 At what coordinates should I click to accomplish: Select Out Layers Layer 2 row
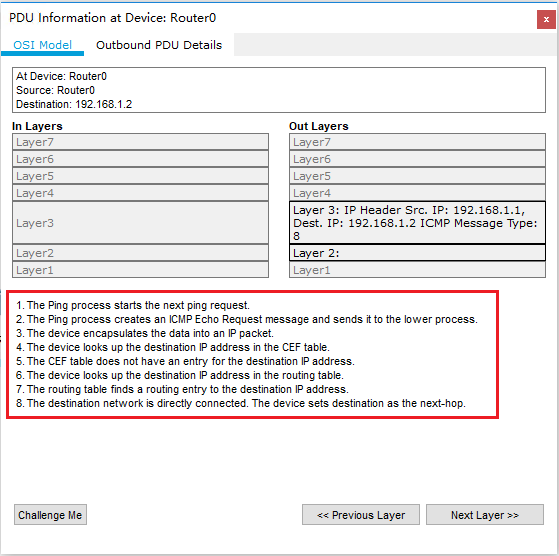click(x=417, y=253)
